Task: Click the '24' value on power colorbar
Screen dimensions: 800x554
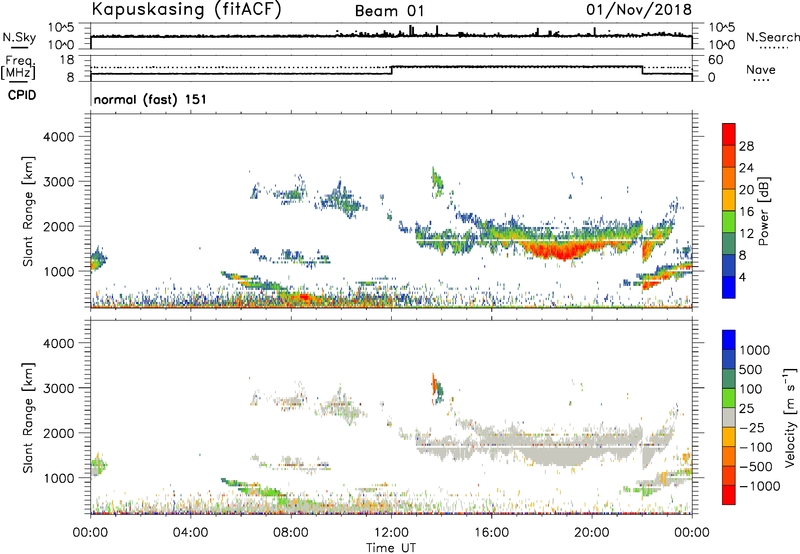Action: pyautogui.click(x=746, y=168)
